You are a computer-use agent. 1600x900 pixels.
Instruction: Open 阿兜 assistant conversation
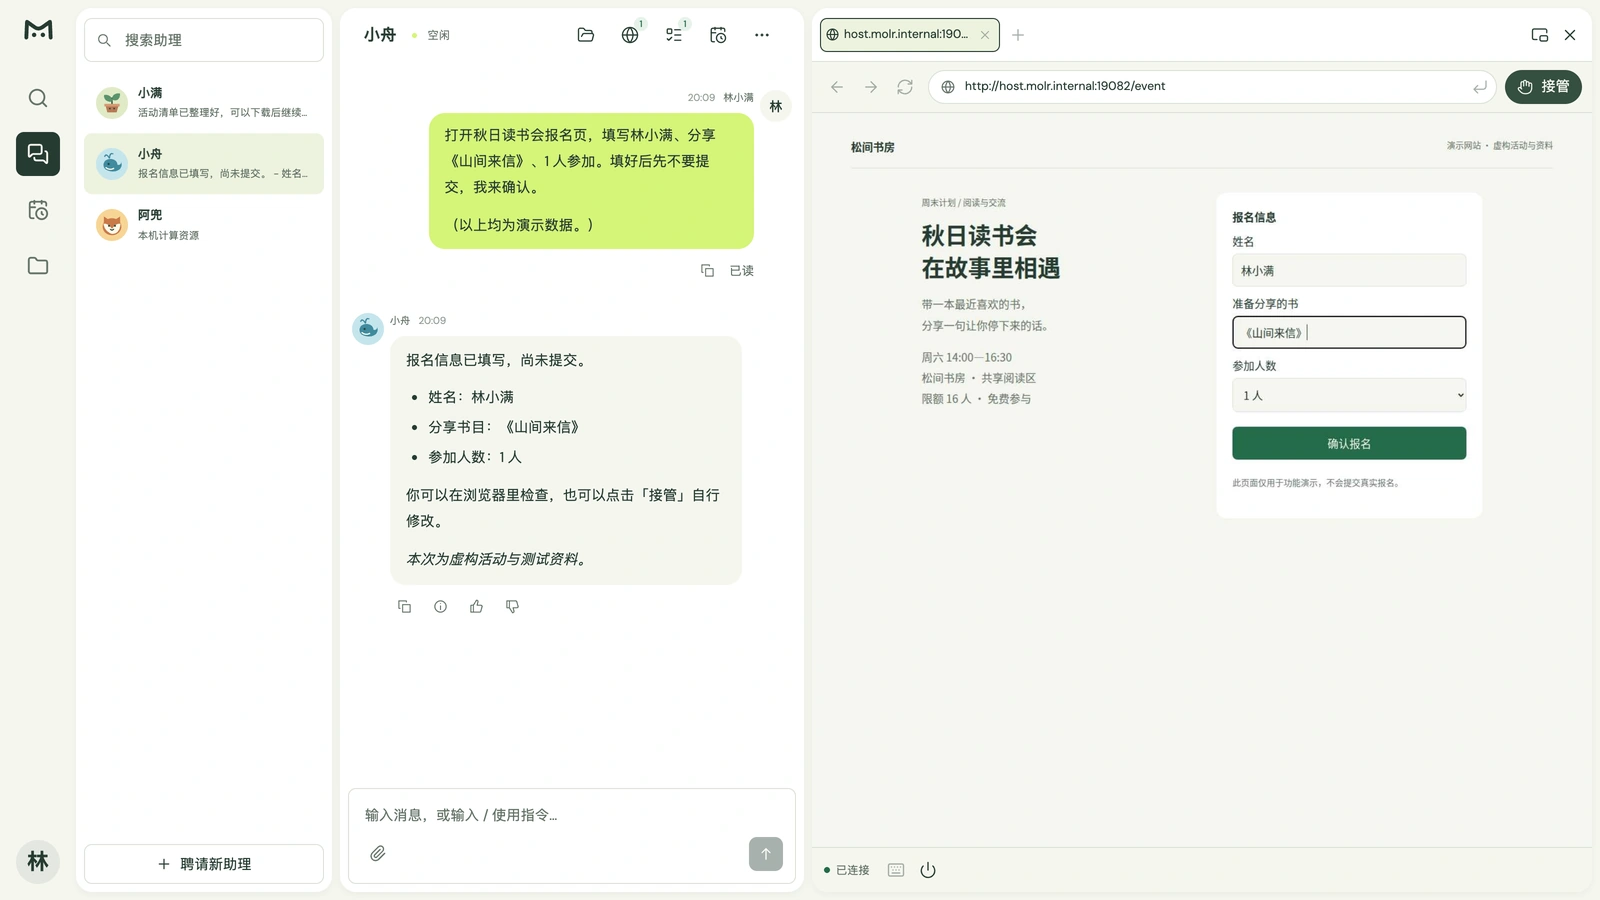tap(204, 224)
